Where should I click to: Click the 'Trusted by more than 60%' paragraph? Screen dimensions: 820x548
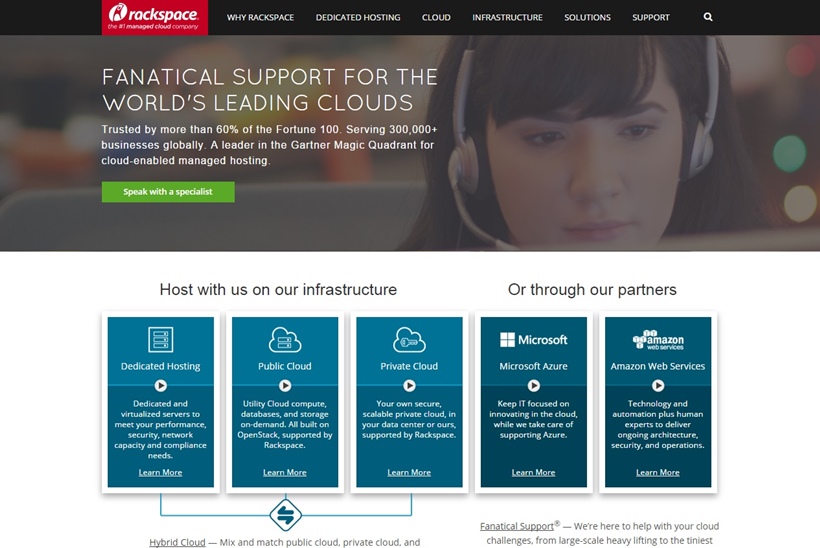(269, 145)
